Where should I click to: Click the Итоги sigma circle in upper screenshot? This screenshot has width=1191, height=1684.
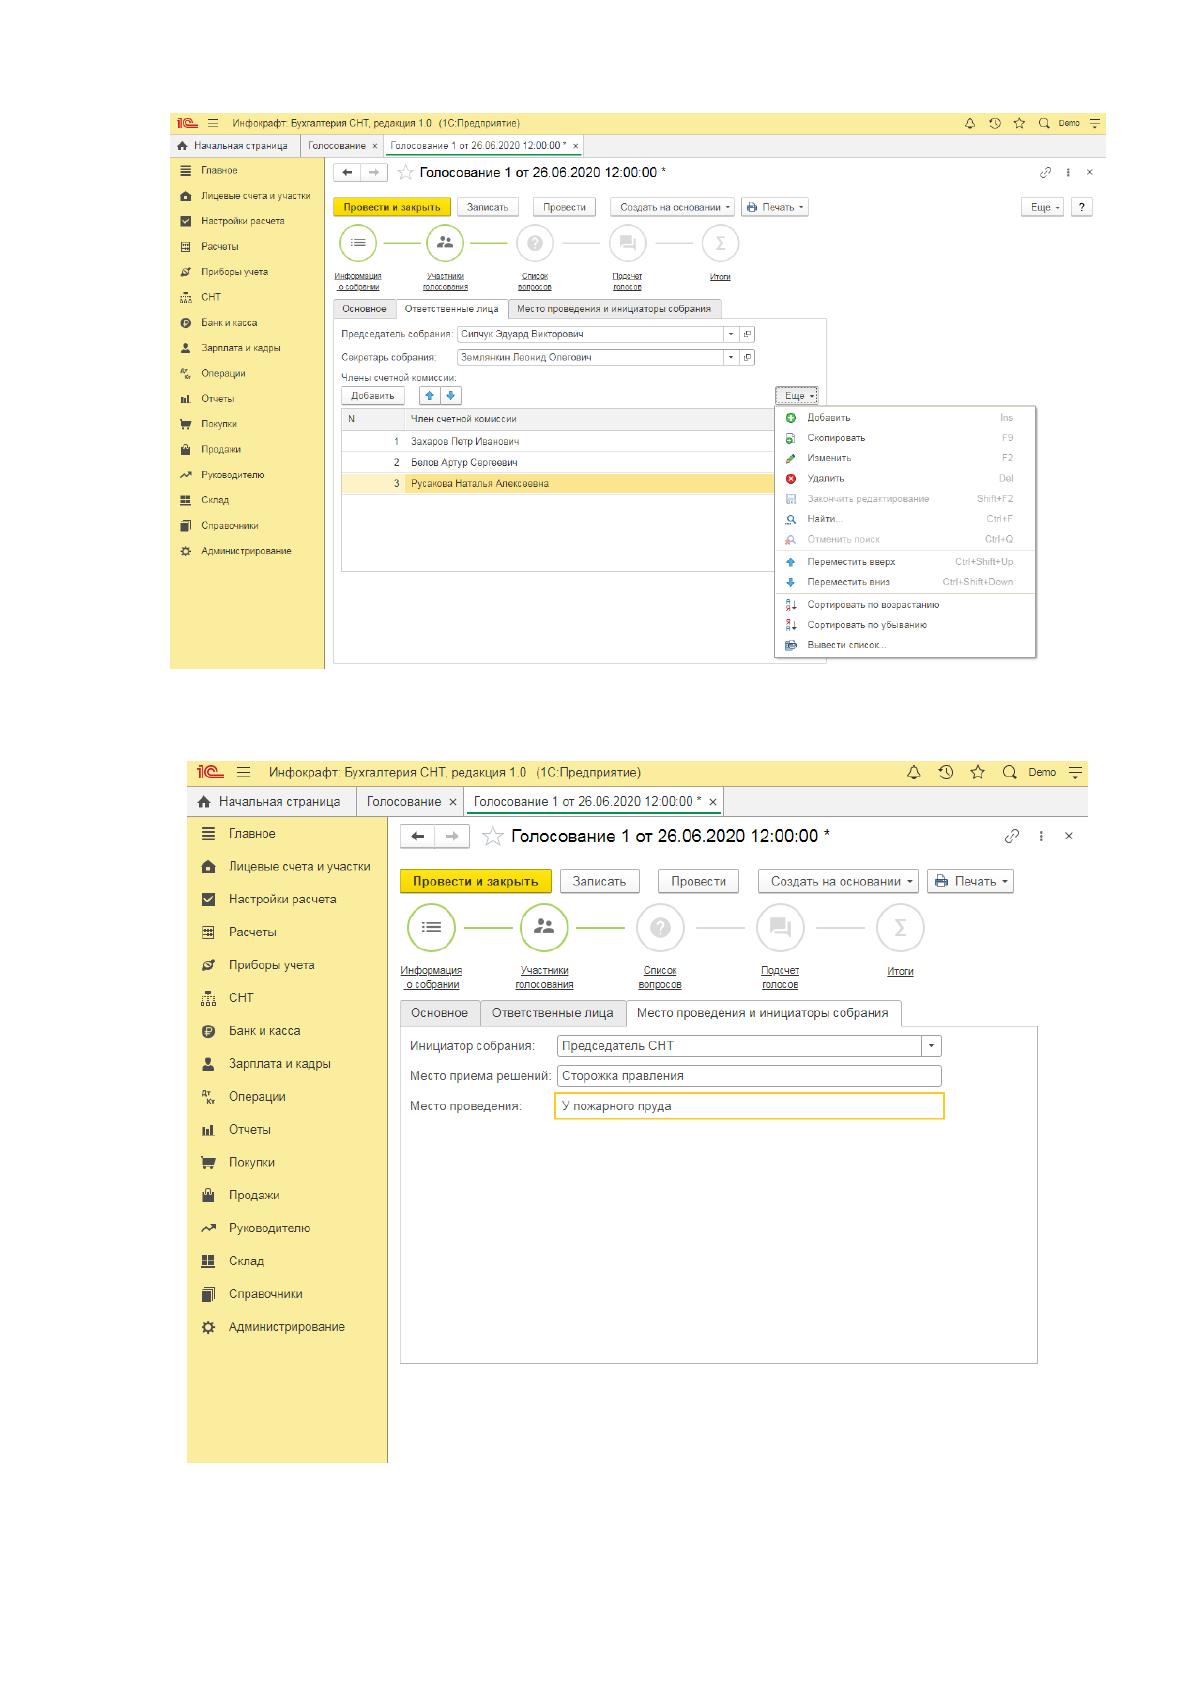pos(720,243)
